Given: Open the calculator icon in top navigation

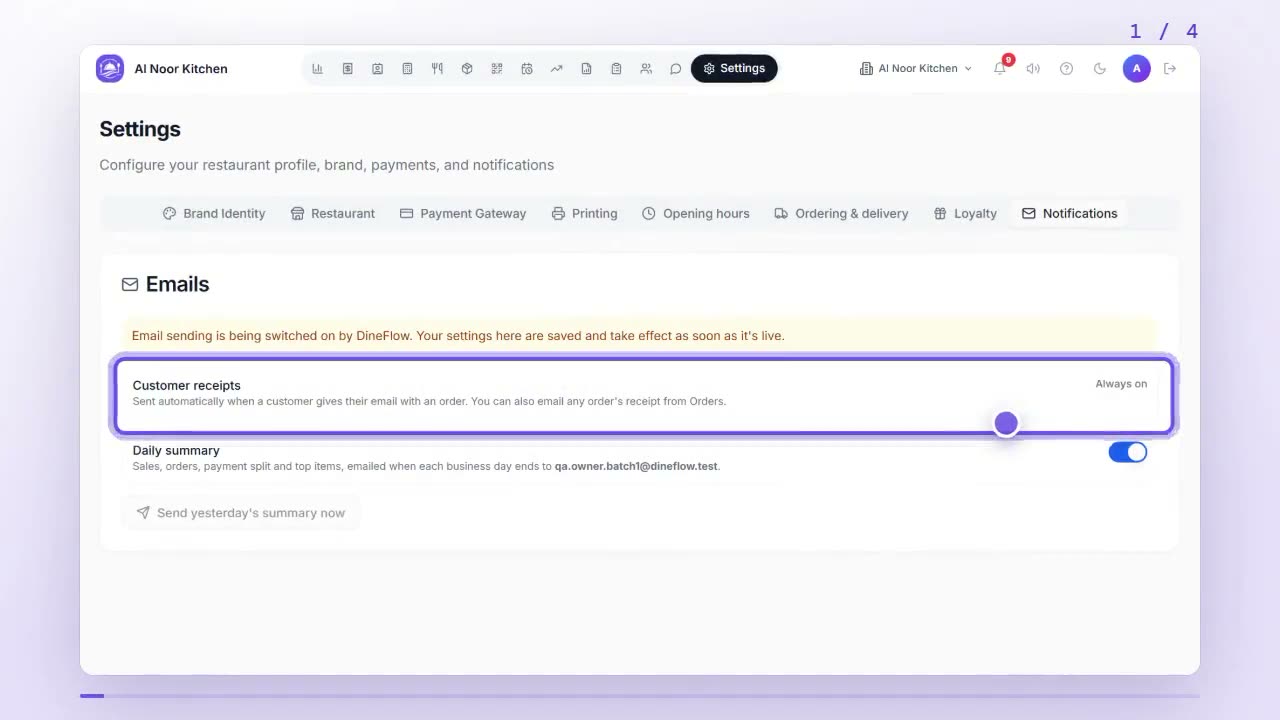Looking at the screenshot, I should coord(407,69).
